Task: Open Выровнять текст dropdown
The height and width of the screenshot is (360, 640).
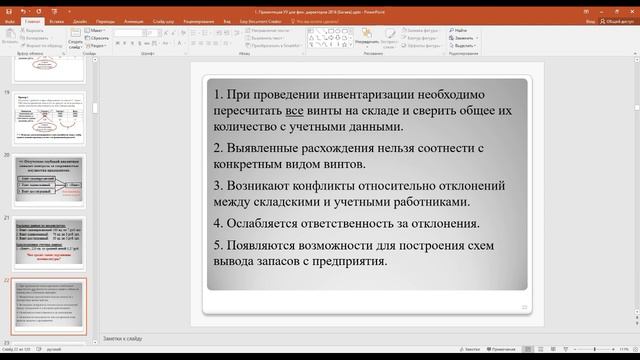Action: [264, 38]
